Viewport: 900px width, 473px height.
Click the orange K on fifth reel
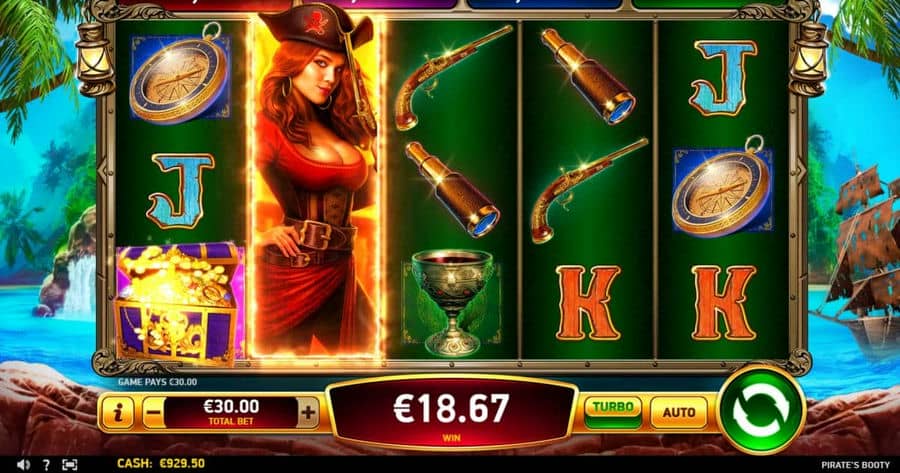[723, 303]
